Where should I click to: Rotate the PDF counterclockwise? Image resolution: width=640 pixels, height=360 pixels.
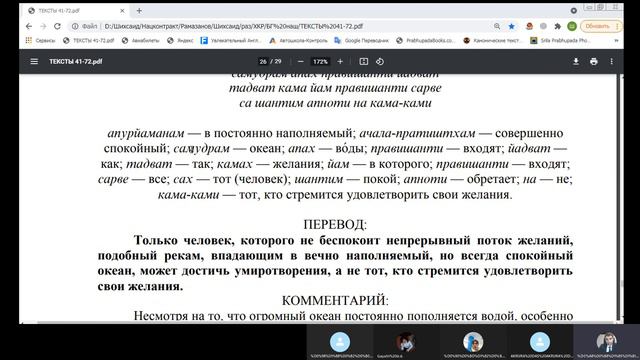pos(380,62)
